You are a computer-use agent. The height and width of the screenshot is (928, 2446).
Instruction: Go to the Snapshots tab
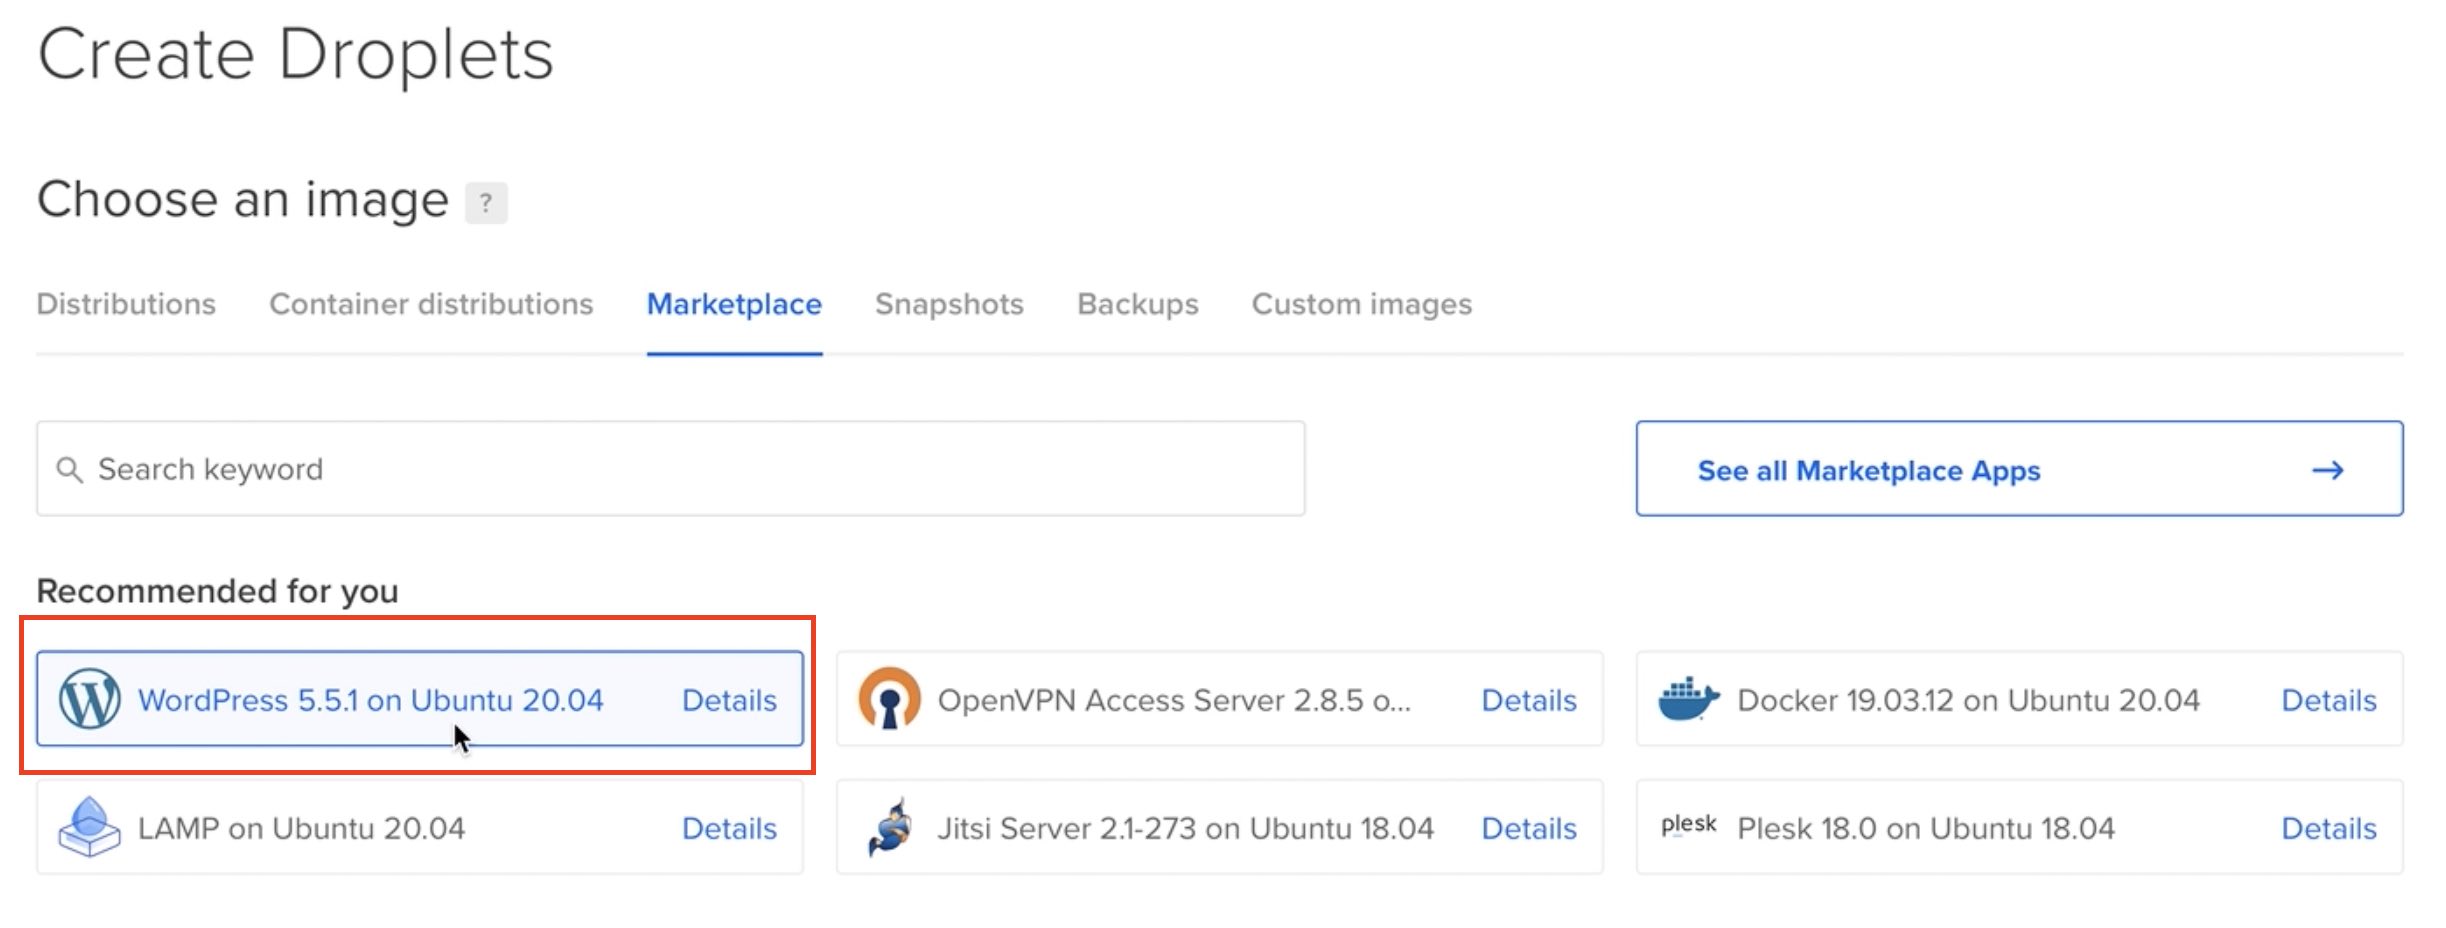point(949,304)
